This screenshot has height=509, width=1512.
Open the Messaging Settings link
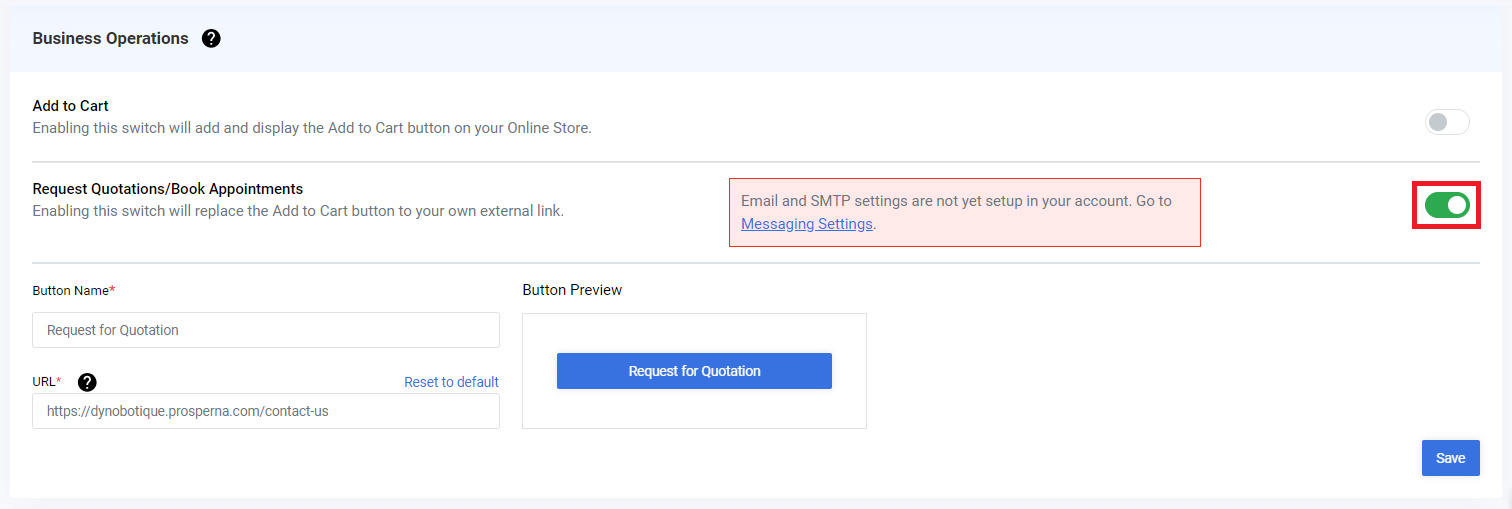tap(807, 224)
